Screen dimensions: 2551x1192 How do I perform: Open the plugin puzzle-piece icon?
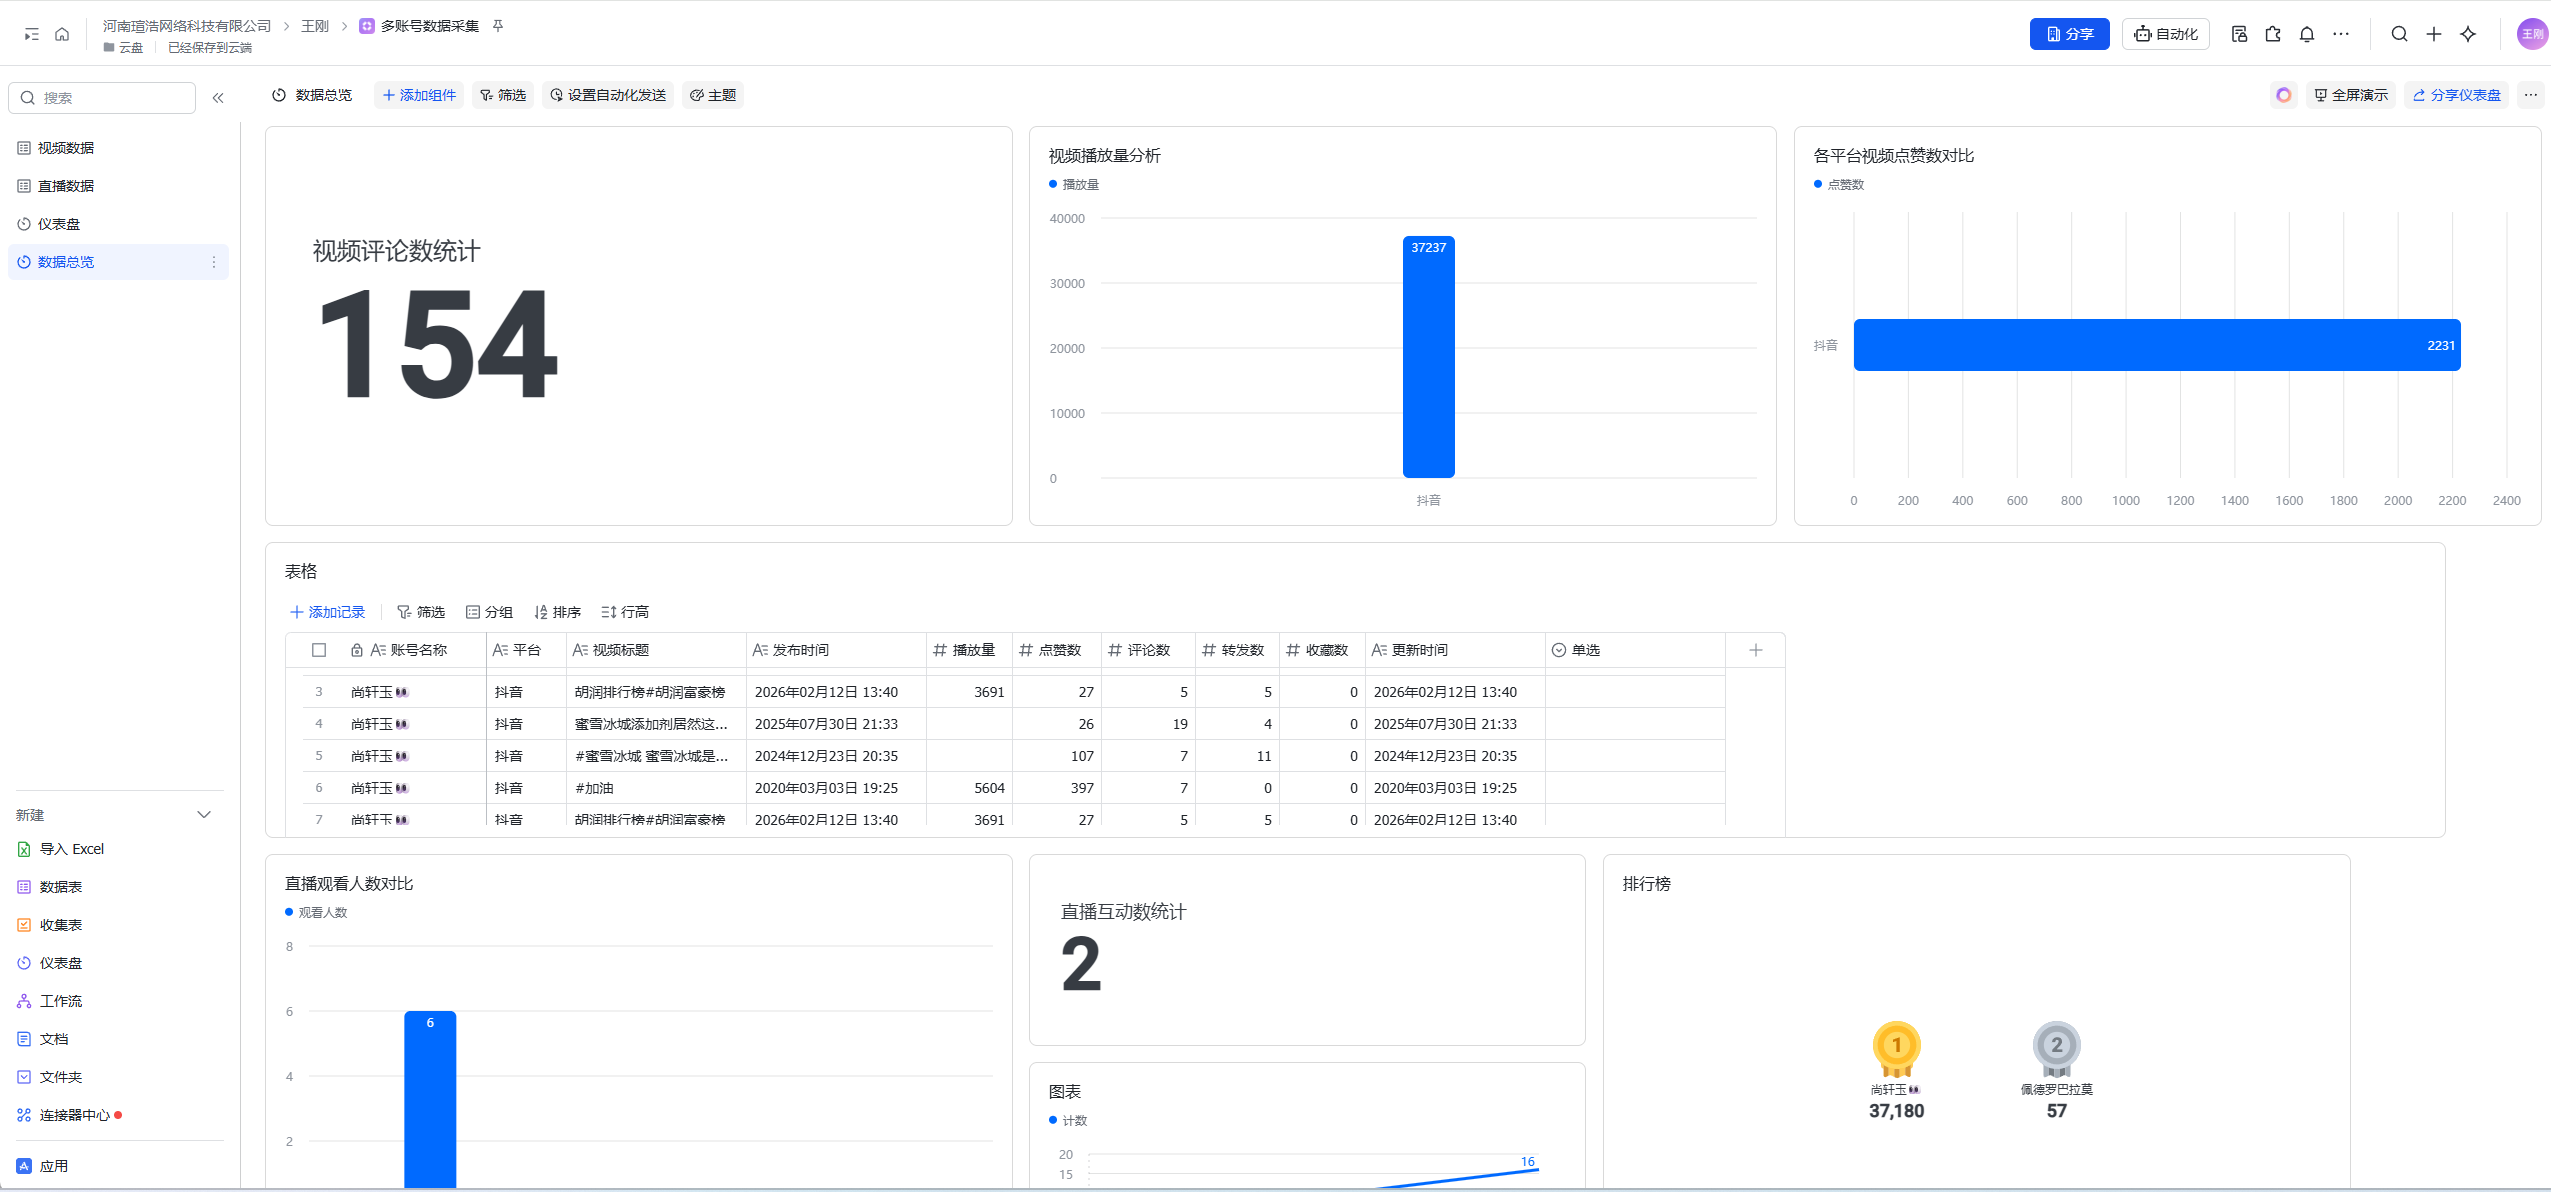2273,34
